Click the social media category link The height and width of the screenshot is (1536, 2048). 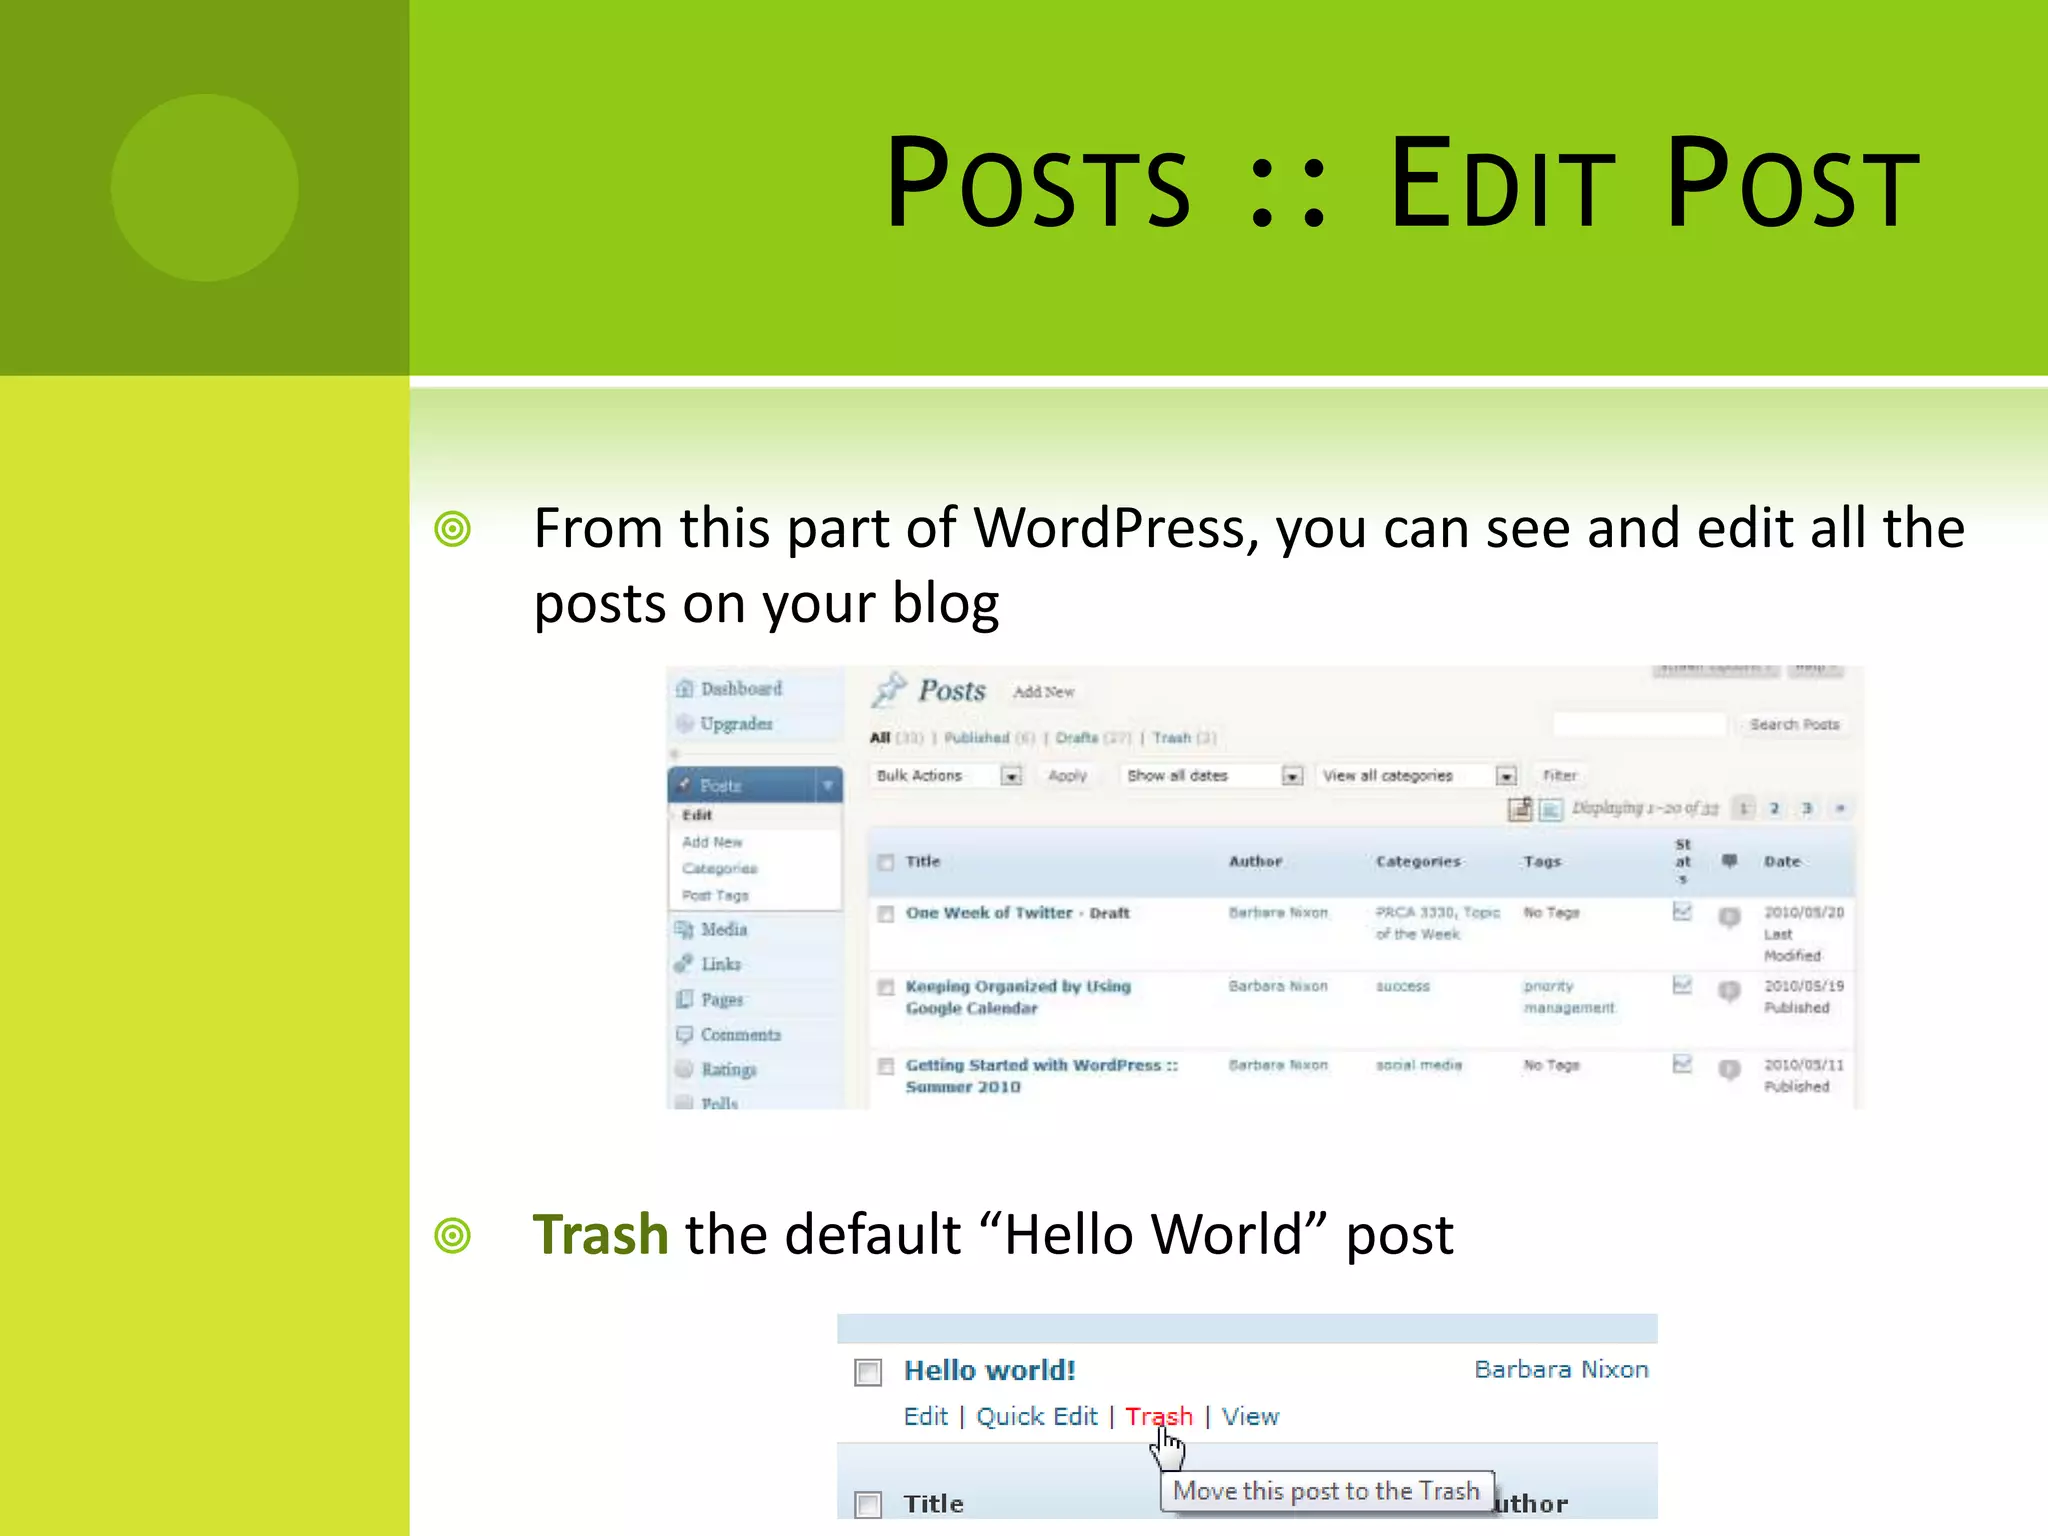point(1418,1065)
